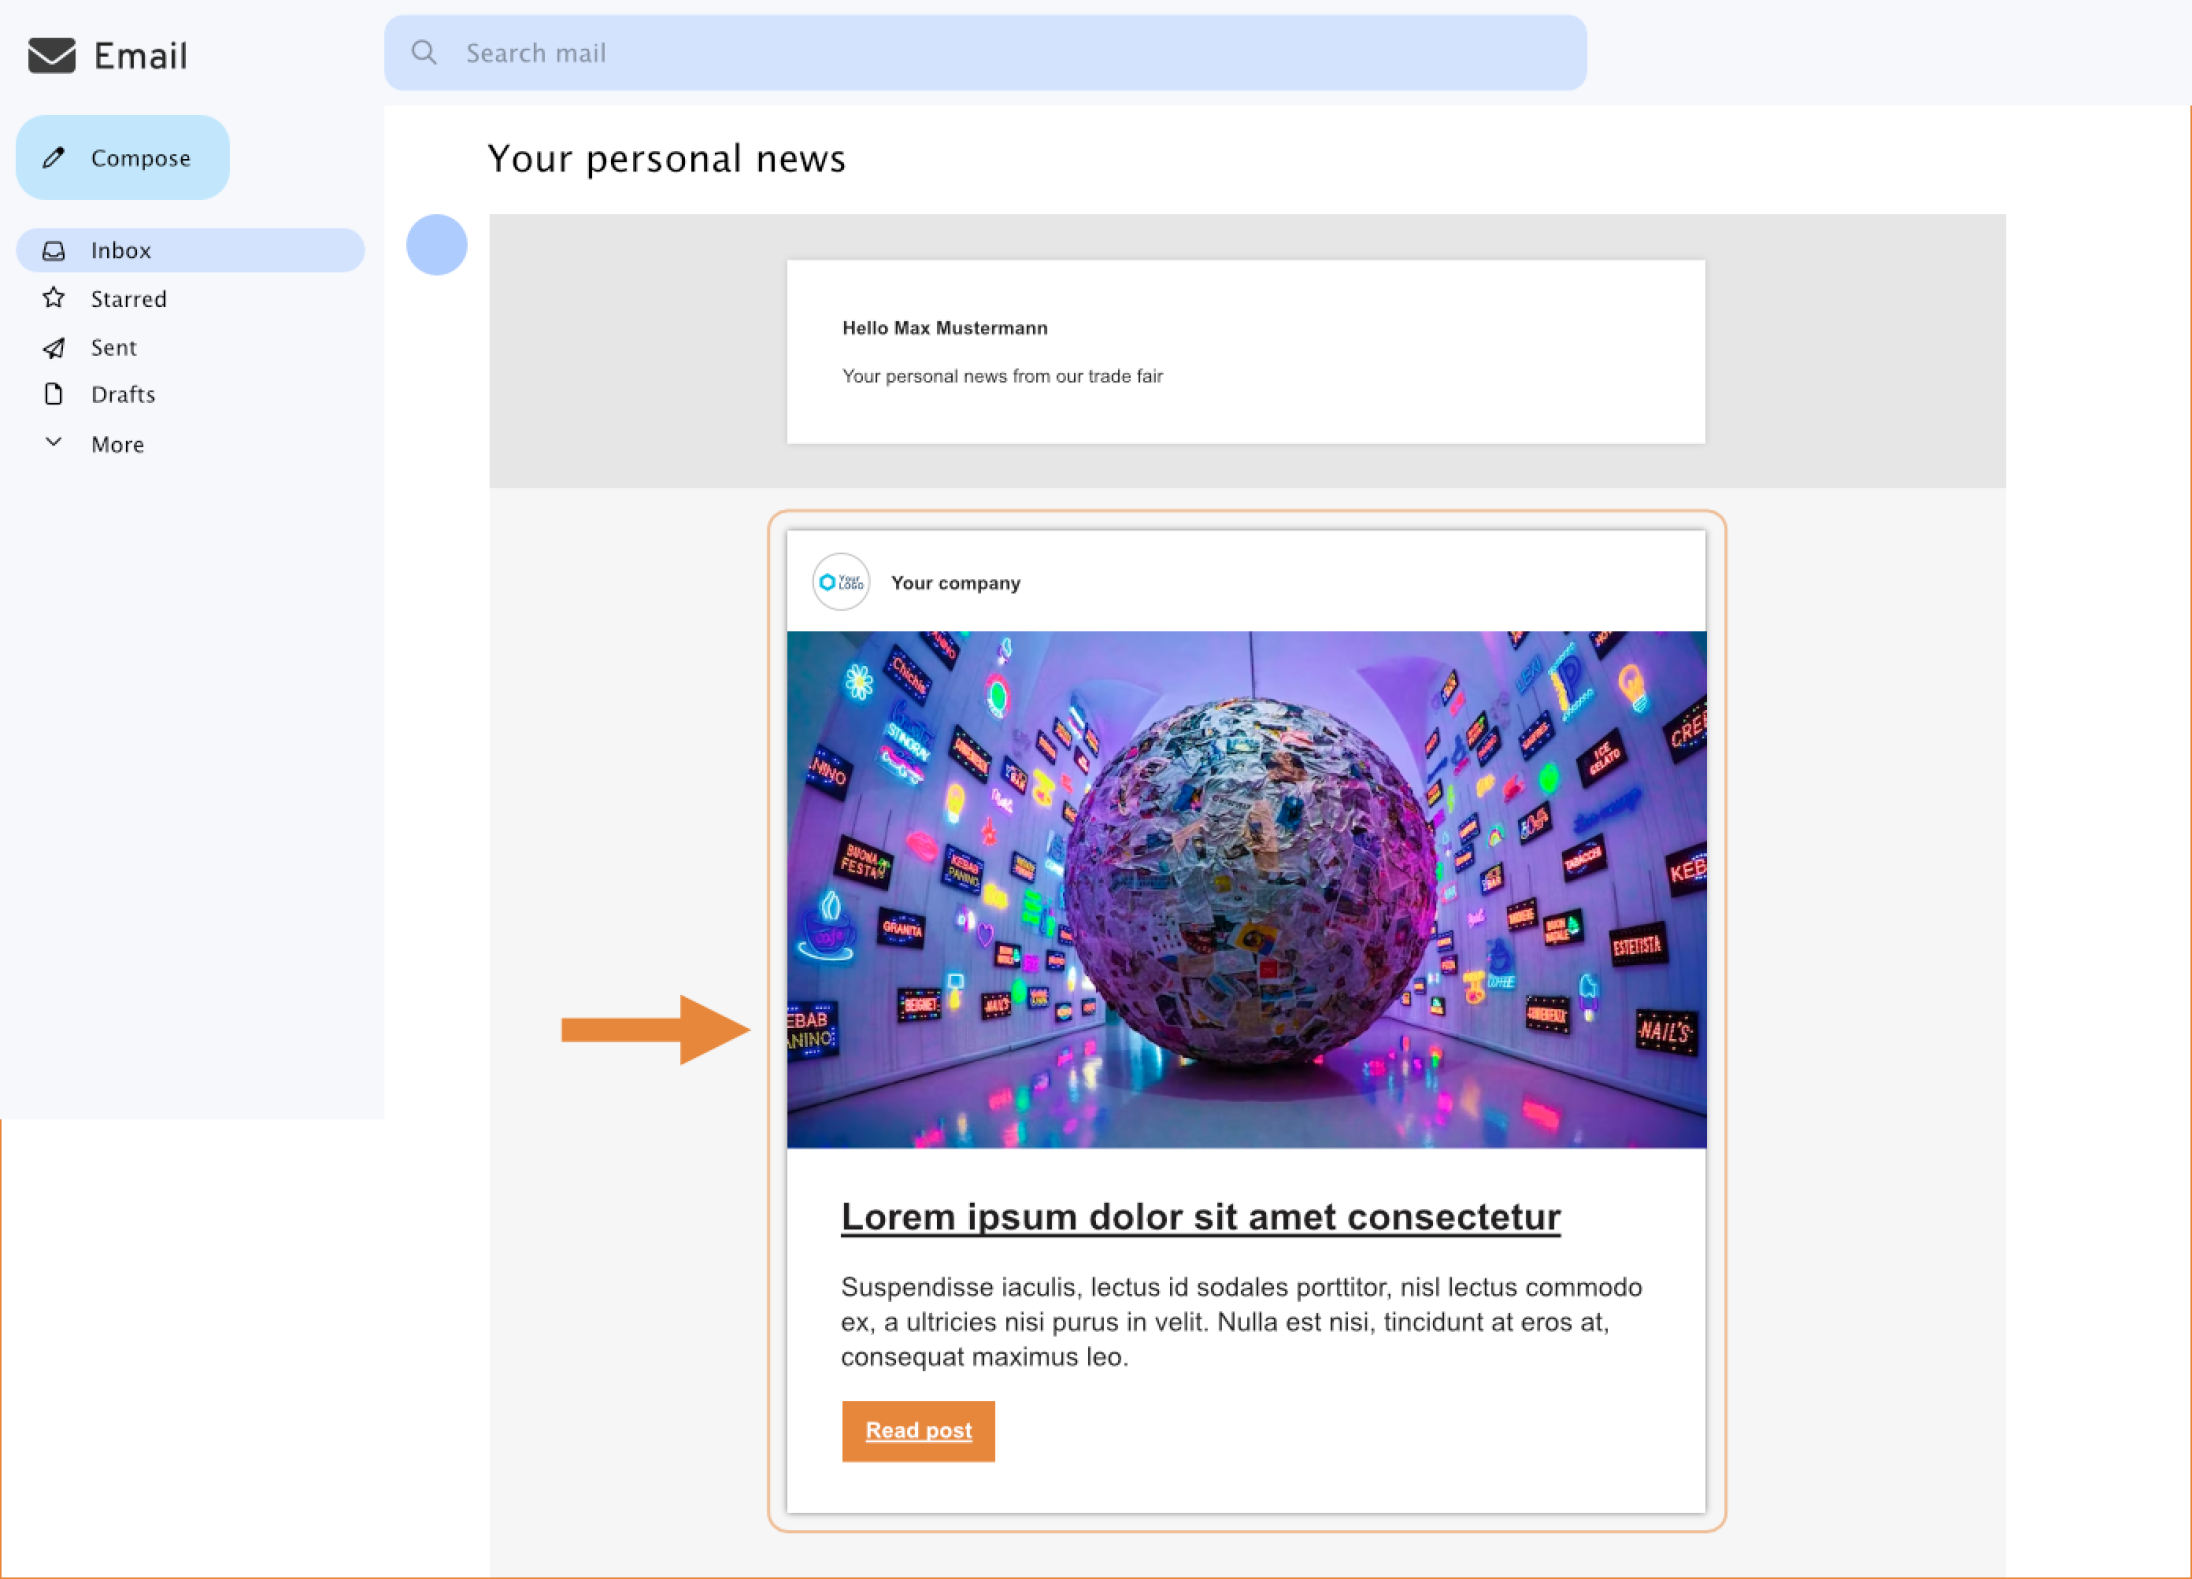
Task: Click the Your company sender name
Action: click(x=955, y=583)
